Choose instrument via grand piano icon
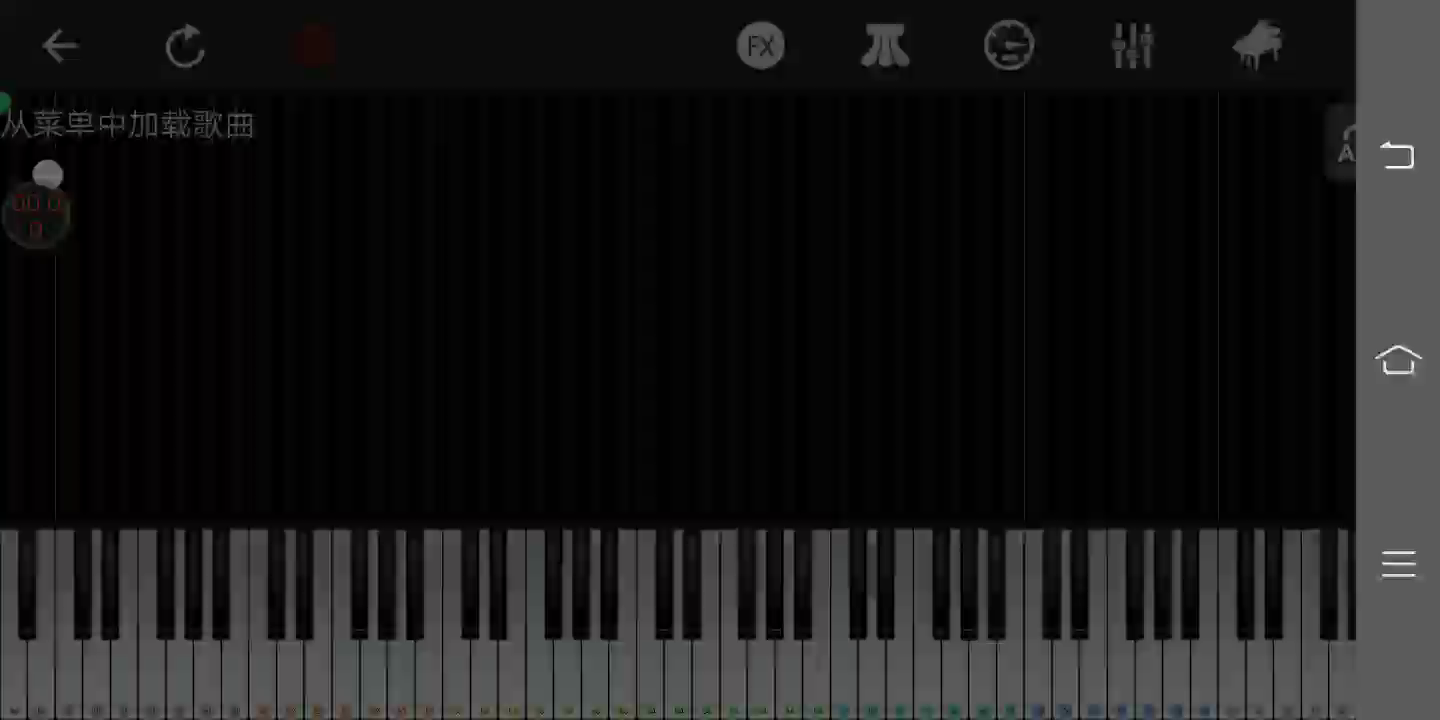1440x720 pixels. (x=1257, y=45)
